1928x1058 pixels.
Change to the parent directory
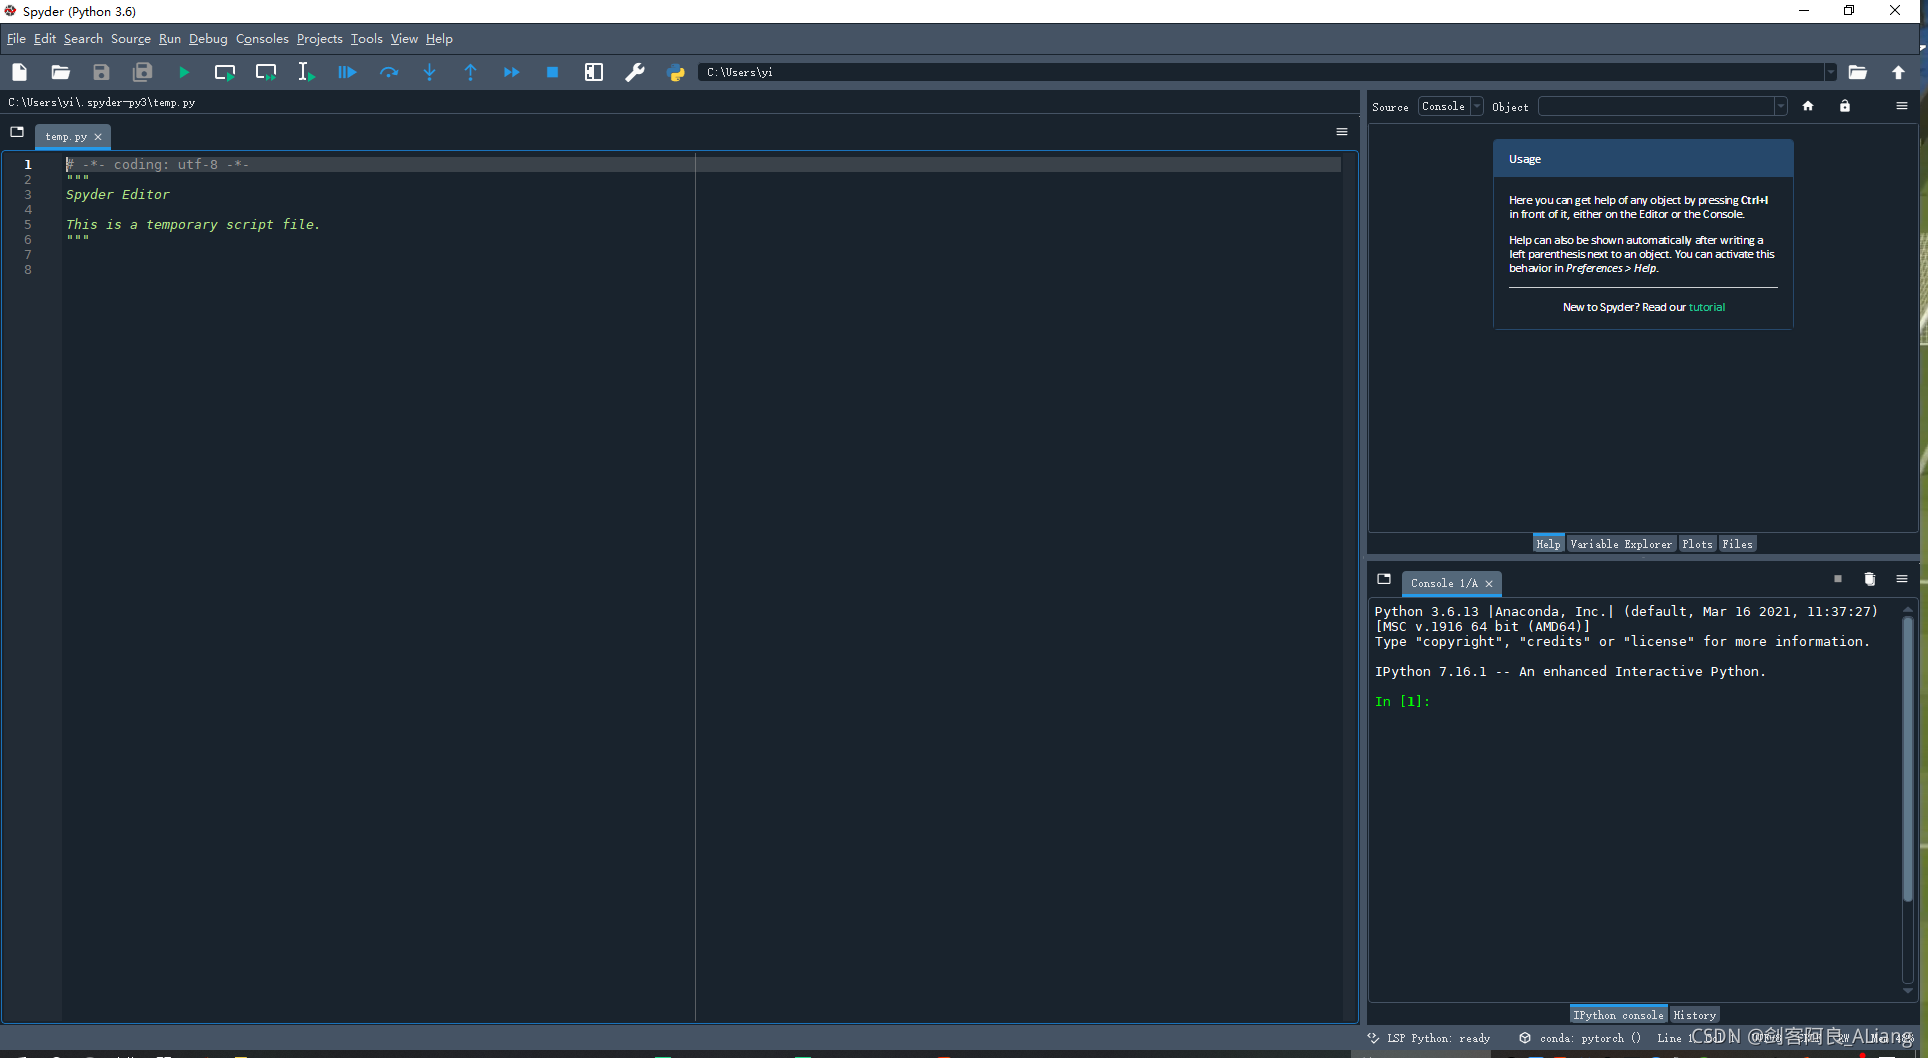click(1898, 72)
